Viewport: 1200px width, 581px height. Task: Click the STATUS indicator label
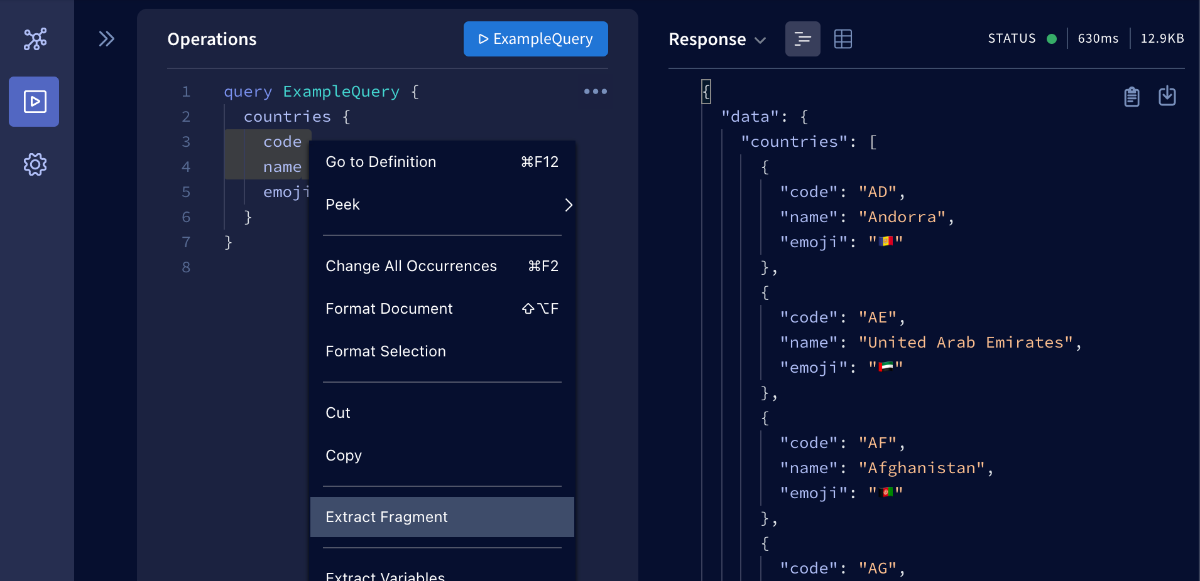pyautogui.click(x=1012, y=39)
